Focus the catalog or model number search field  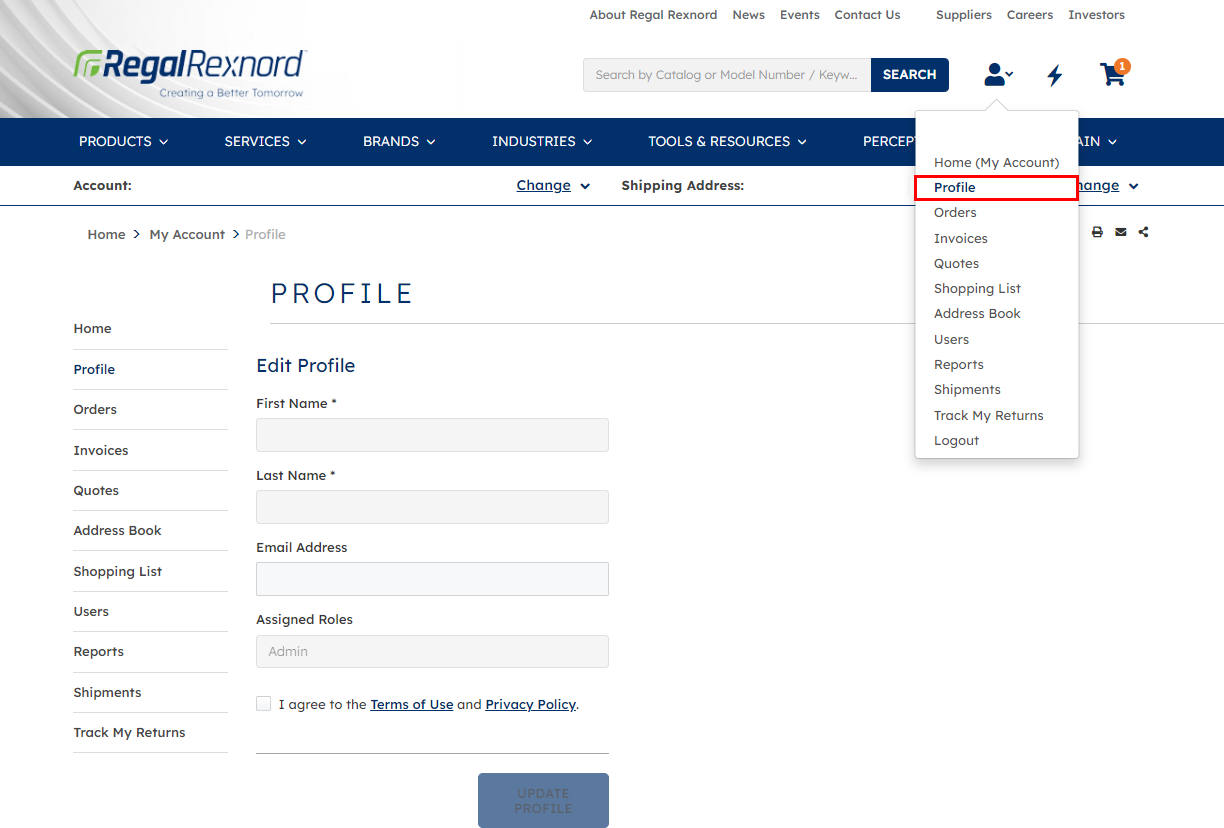click(727, 75)
